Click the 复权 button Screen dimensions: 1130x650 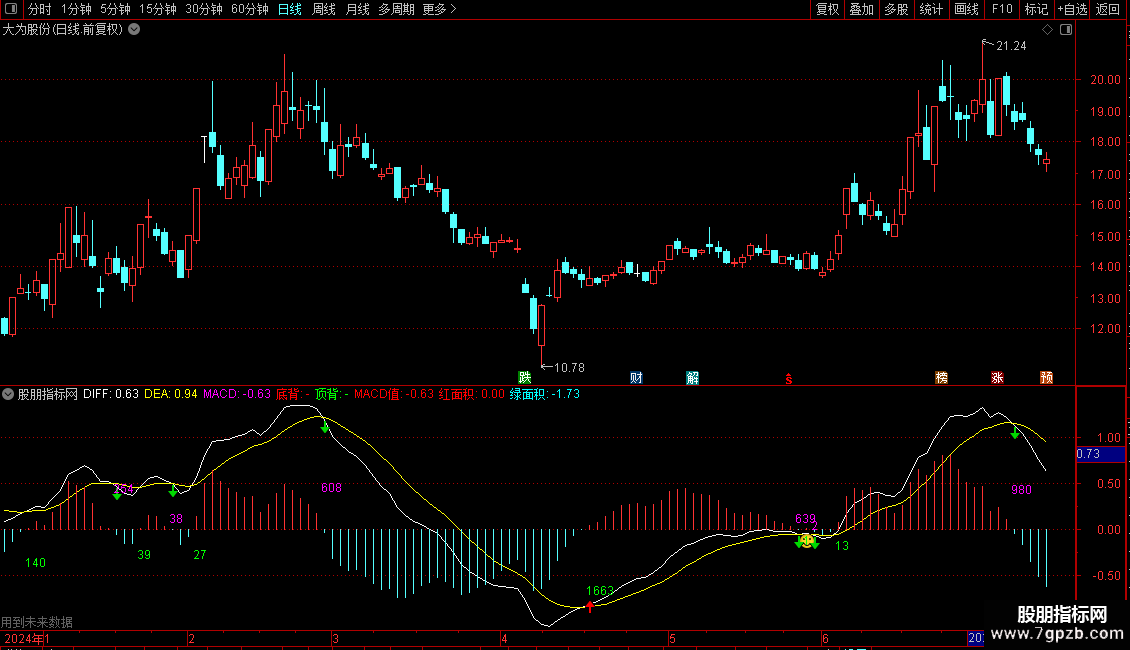(827, 9)
